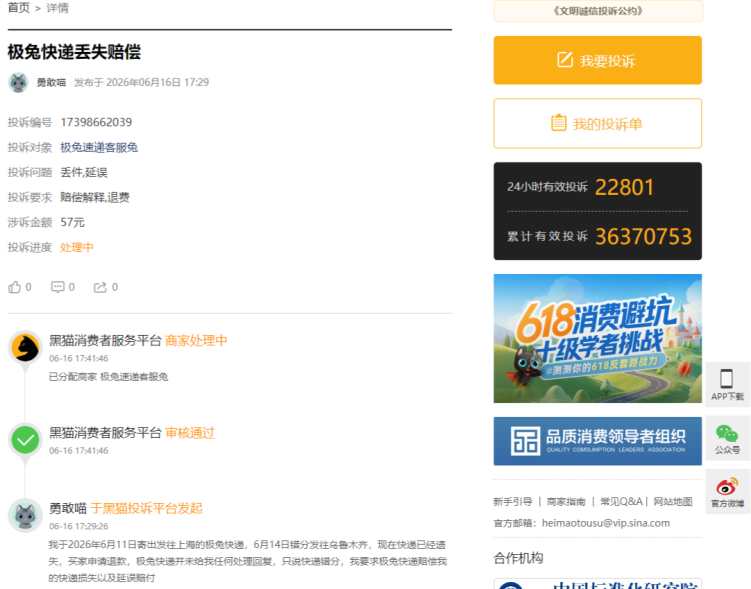Click the pencil icon in 我要投诉
Screen dimensions: 751x589
[565, 60]
